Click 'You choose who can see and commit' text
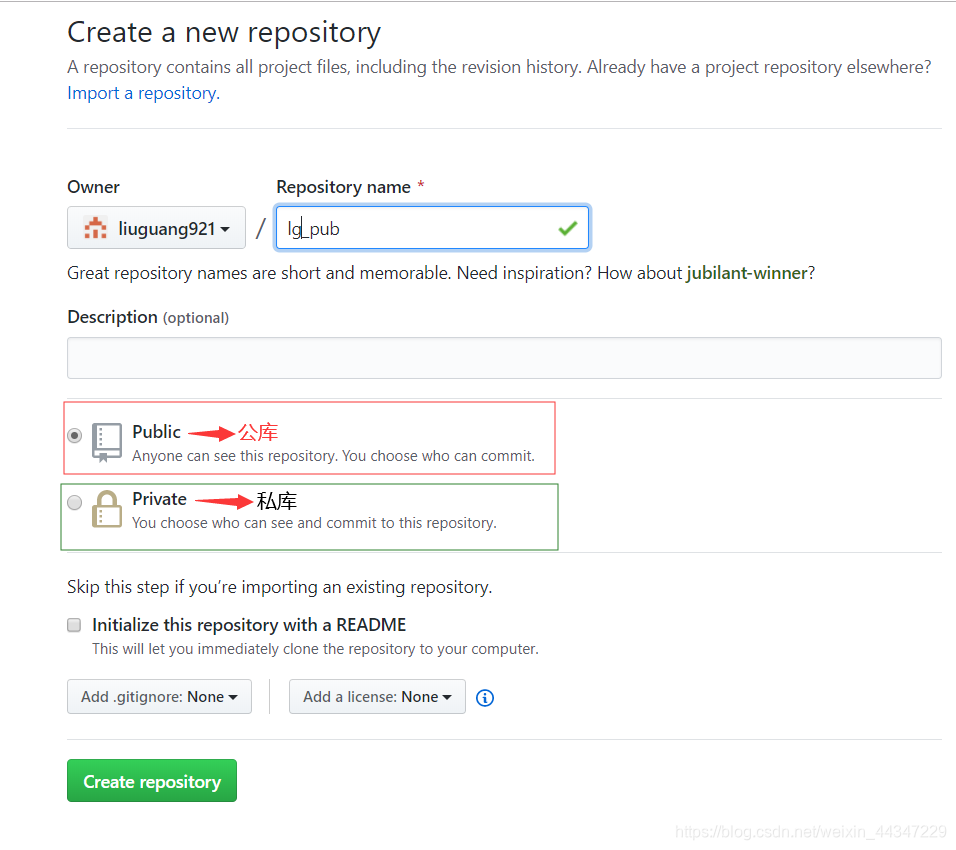The width and height of the screenshot is (956, 850). pyautogui.click(x=315, y=523)
